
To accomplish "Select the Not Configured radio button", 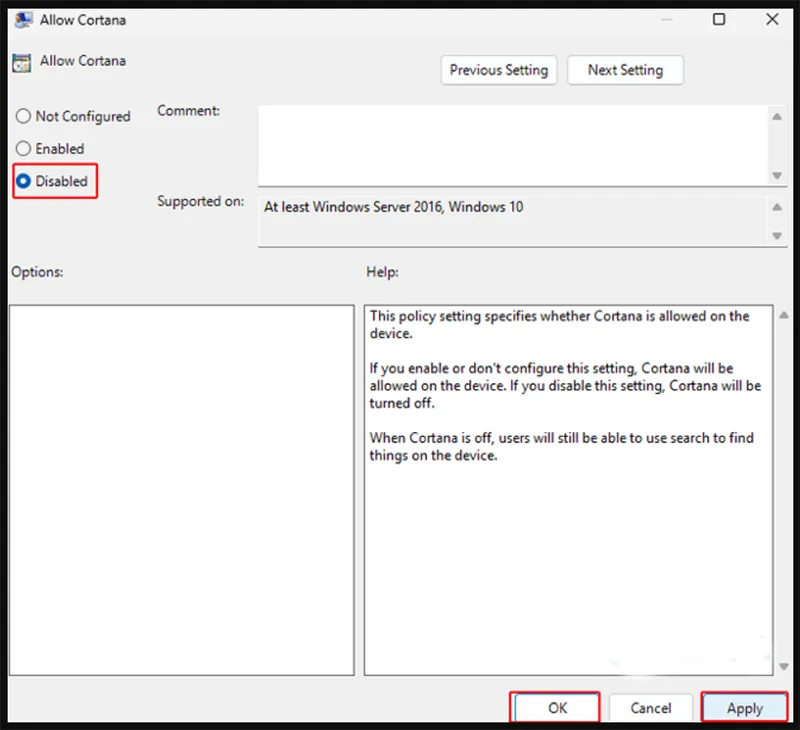I will [x=23, y=116].
